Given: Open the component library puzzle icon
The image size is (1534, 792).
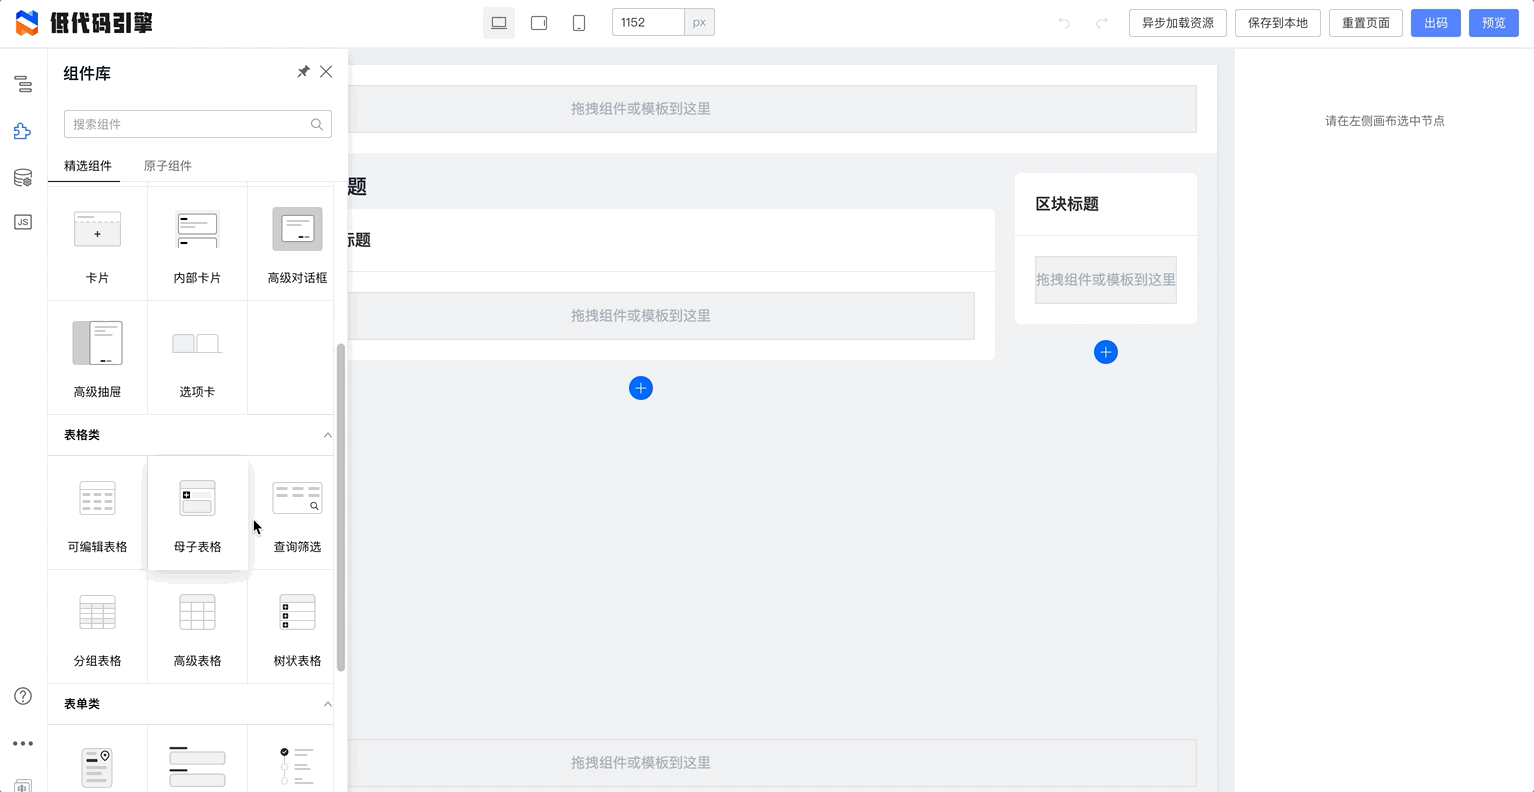Looking at the screenshot, I should 23,131.
